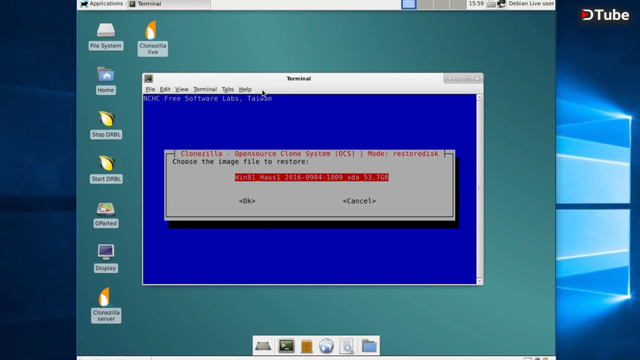Click the Stop DRBL desktop icon
Viewport: 640px width, 360px height.
[106, 125]
